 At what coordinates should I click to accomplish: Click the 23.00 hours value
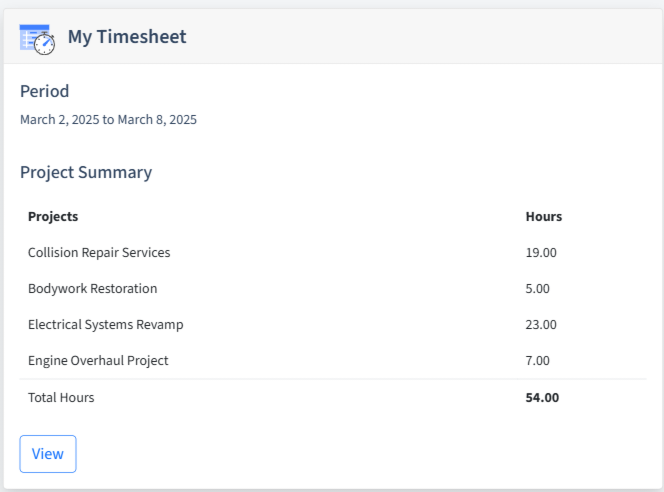click(x=541, y=325)
